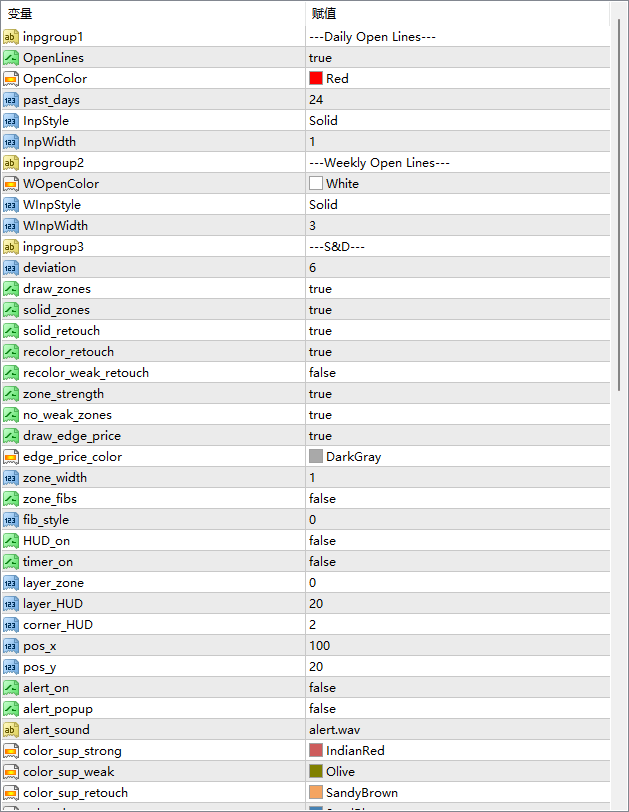Click the color icon beside color_sup_retouch
This screenshot has height=812, width=629.
(11, 793)
